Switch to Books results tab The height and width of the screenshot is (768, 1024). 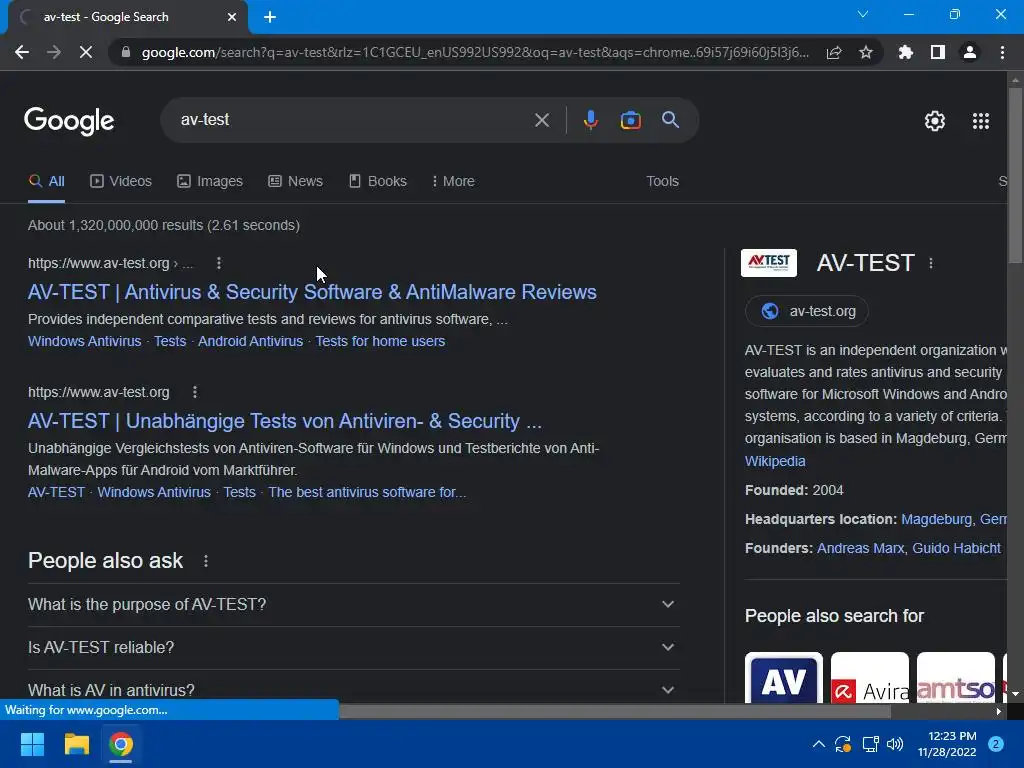377,181
